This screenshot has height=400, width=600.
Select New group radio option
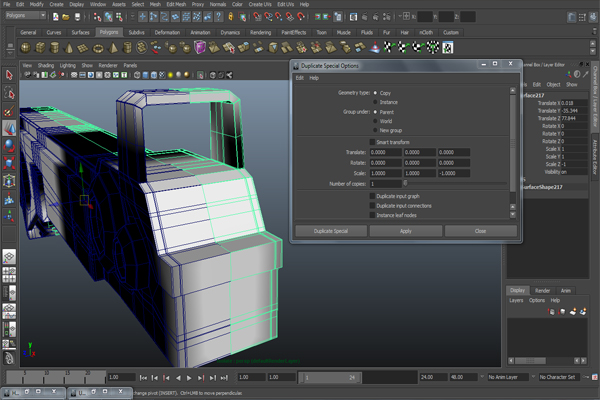pos(375,130)
